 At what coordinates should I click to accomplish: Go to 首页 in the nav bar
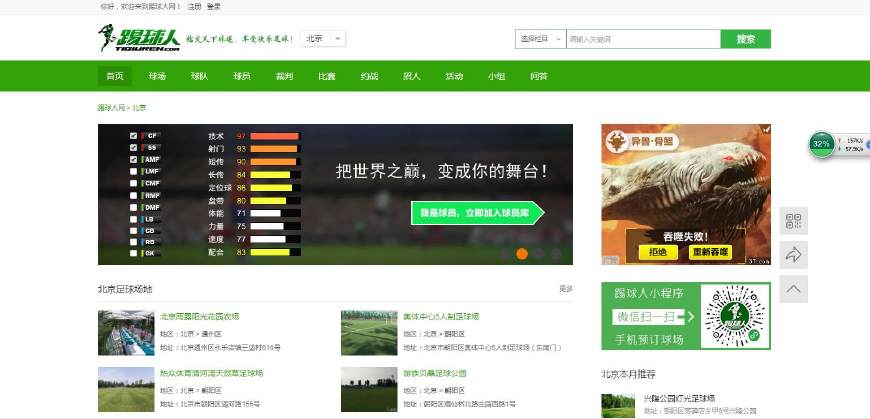pyautogui.click(x=115, y=76)
